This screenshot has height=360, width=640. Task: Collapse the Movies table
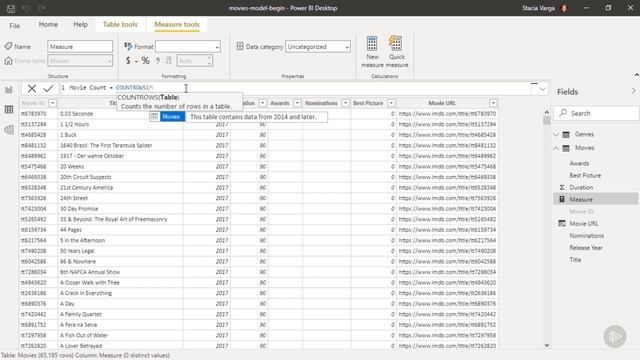[556, 148]
